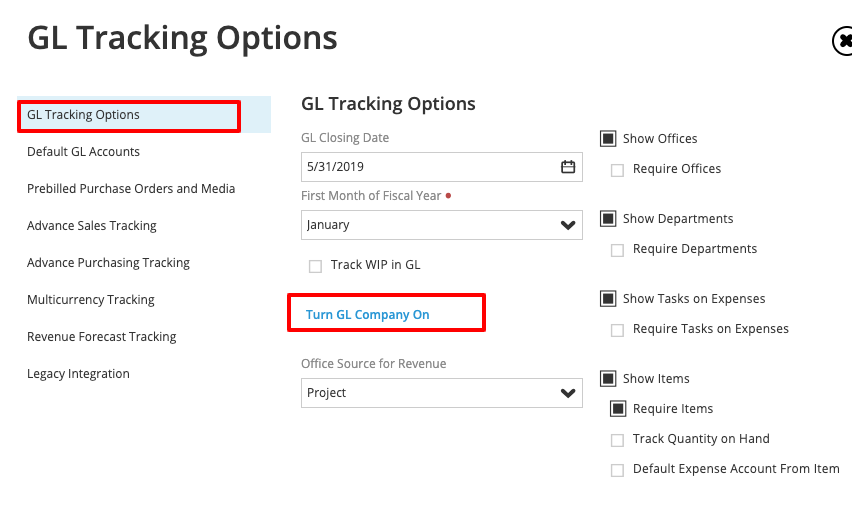Disable the Show Items checkbox

pos(608,379)
